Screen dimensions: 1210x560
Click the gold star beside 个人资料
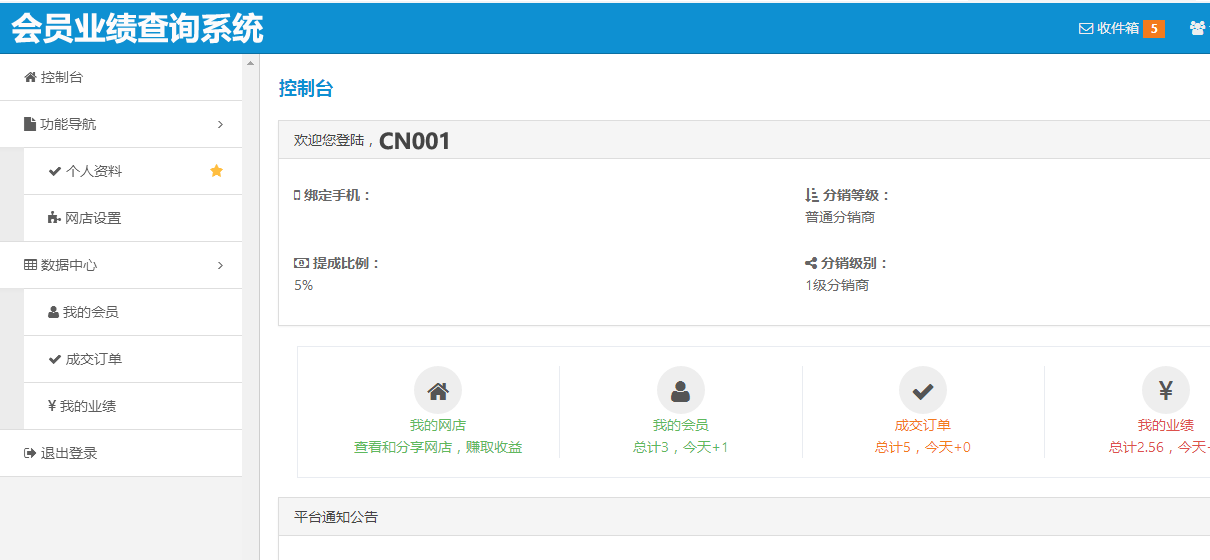pyautogui.click(x=216, y=171)
